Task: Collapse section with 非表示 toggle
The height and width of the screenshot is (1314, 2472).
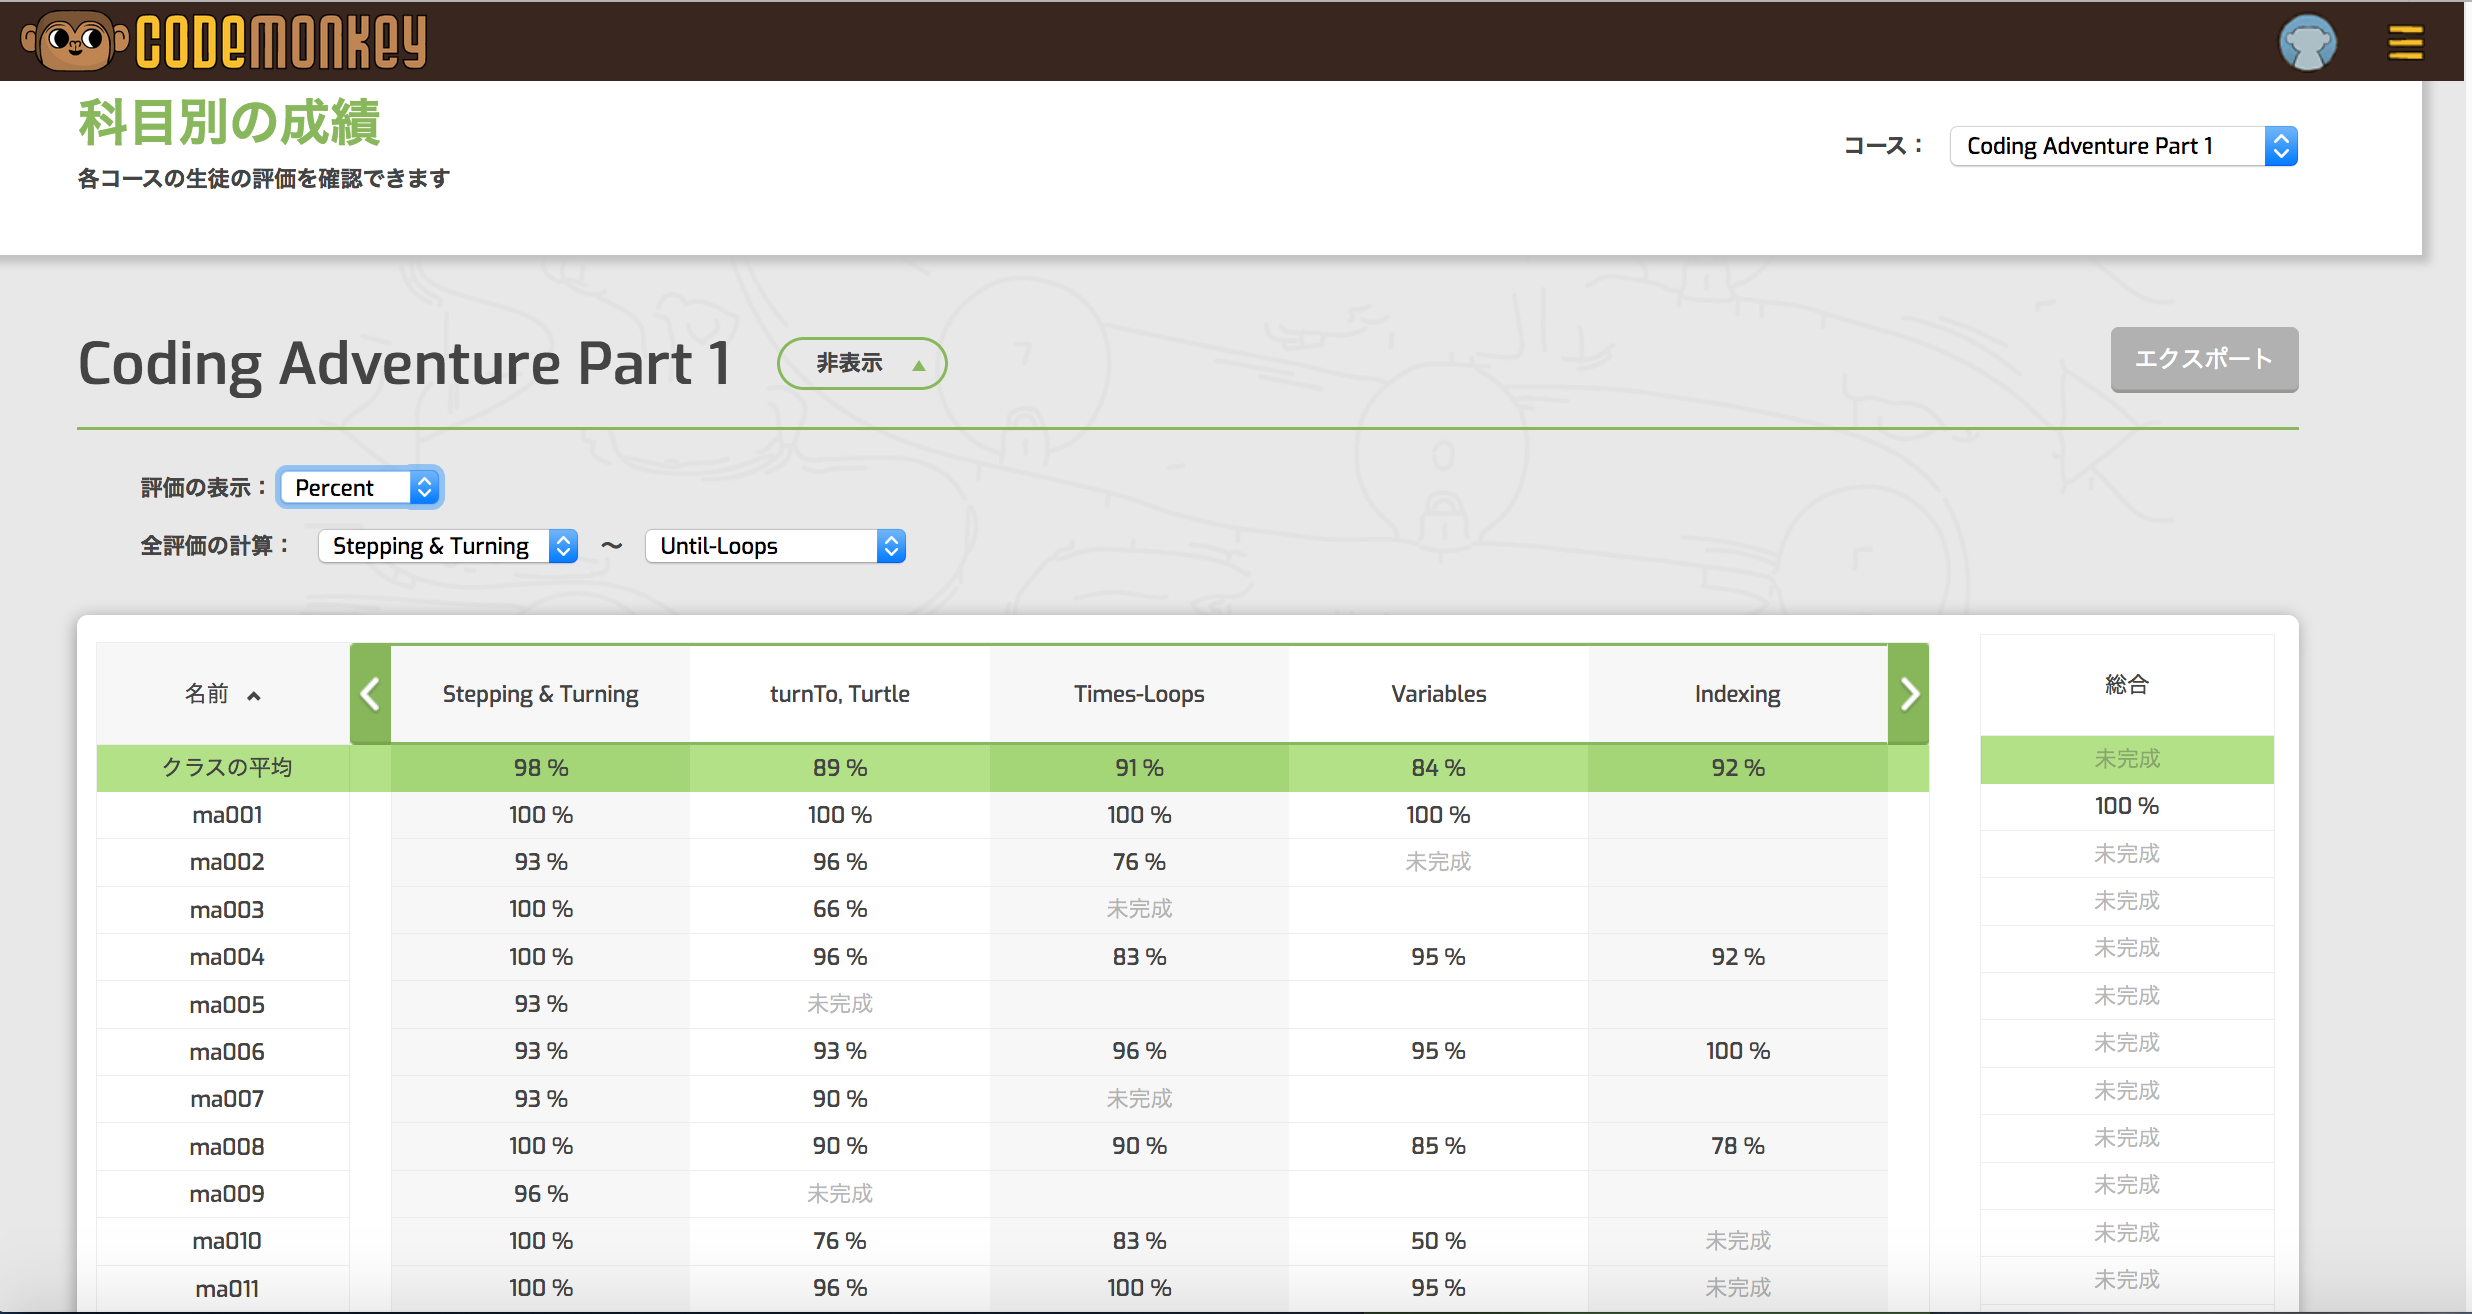Action: (x=862, y=363)
